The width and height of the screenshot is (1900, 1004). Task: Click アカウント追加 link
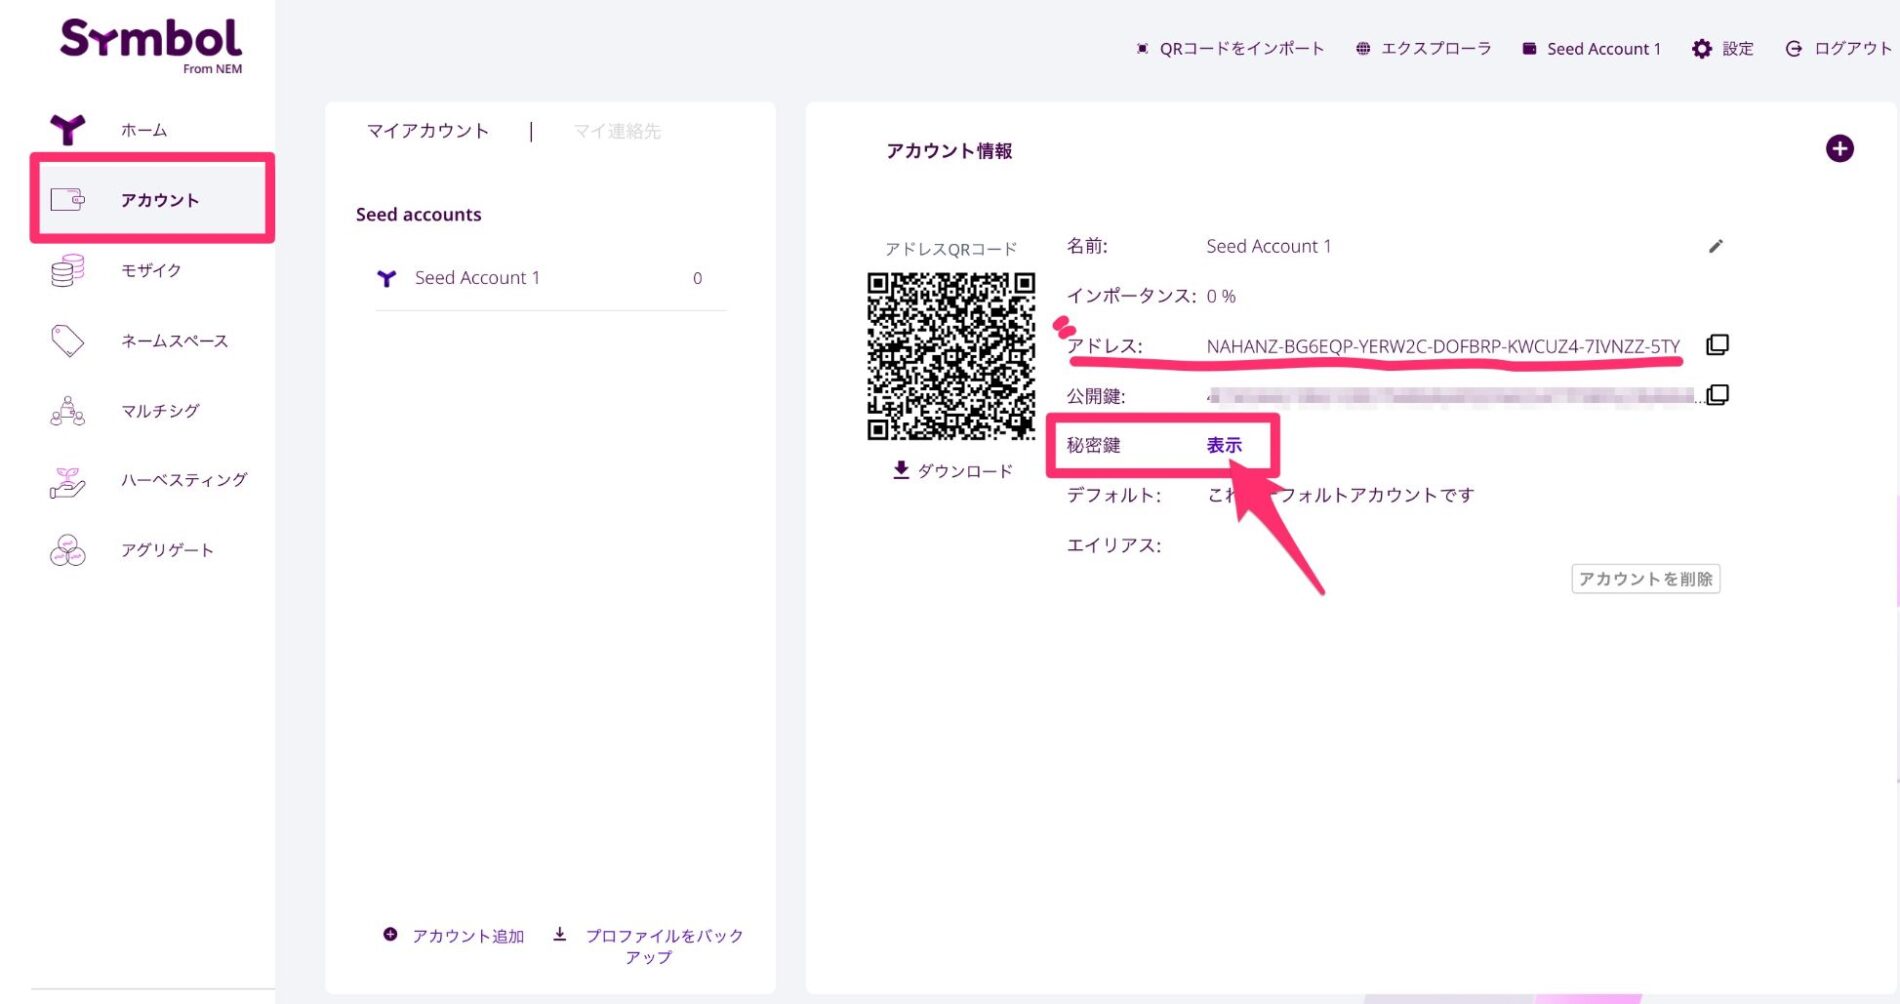pos(468,936)
